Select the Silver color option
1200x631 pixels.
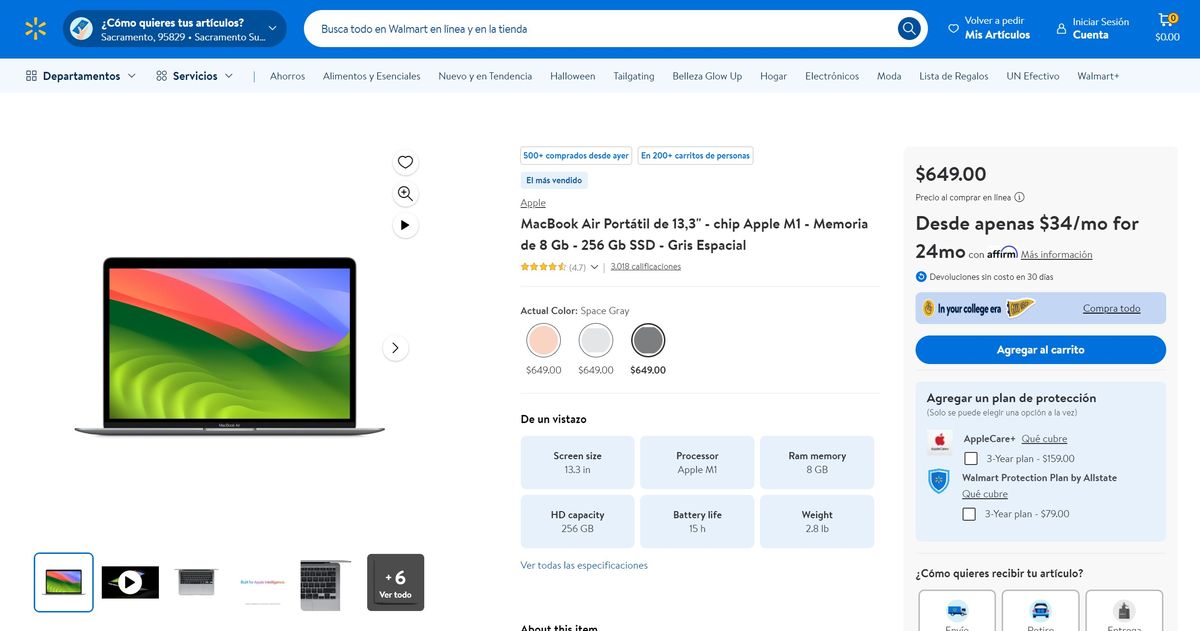pyautogui.click(x=596, y=341)
